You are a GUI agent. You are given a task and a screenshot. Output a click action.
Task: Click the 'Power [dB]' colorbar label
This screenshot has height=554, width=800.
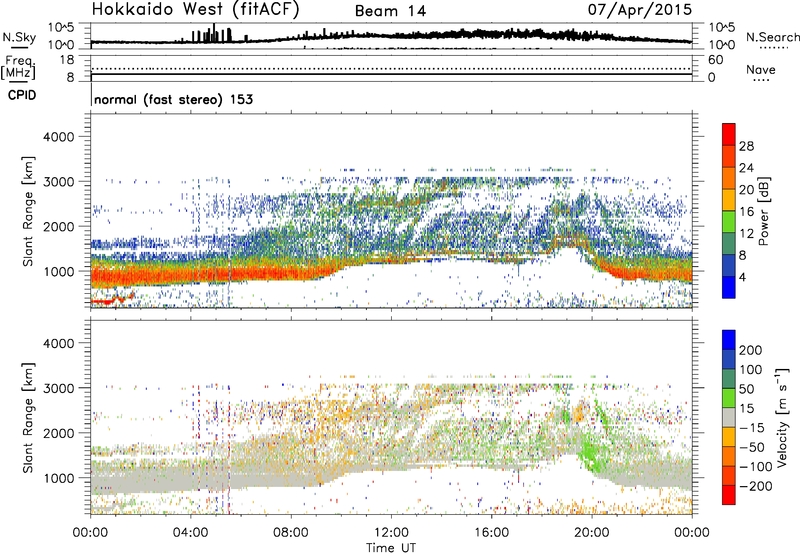764,211
